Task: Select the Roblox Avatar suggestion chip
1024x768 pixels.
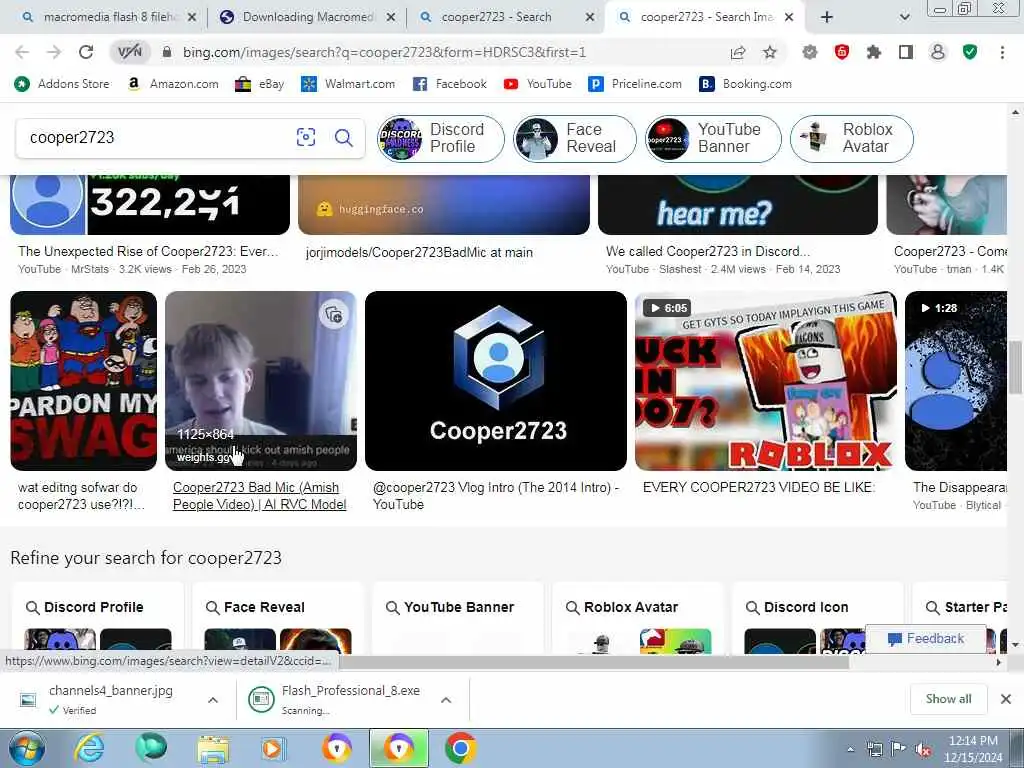Action: (852, 138)
